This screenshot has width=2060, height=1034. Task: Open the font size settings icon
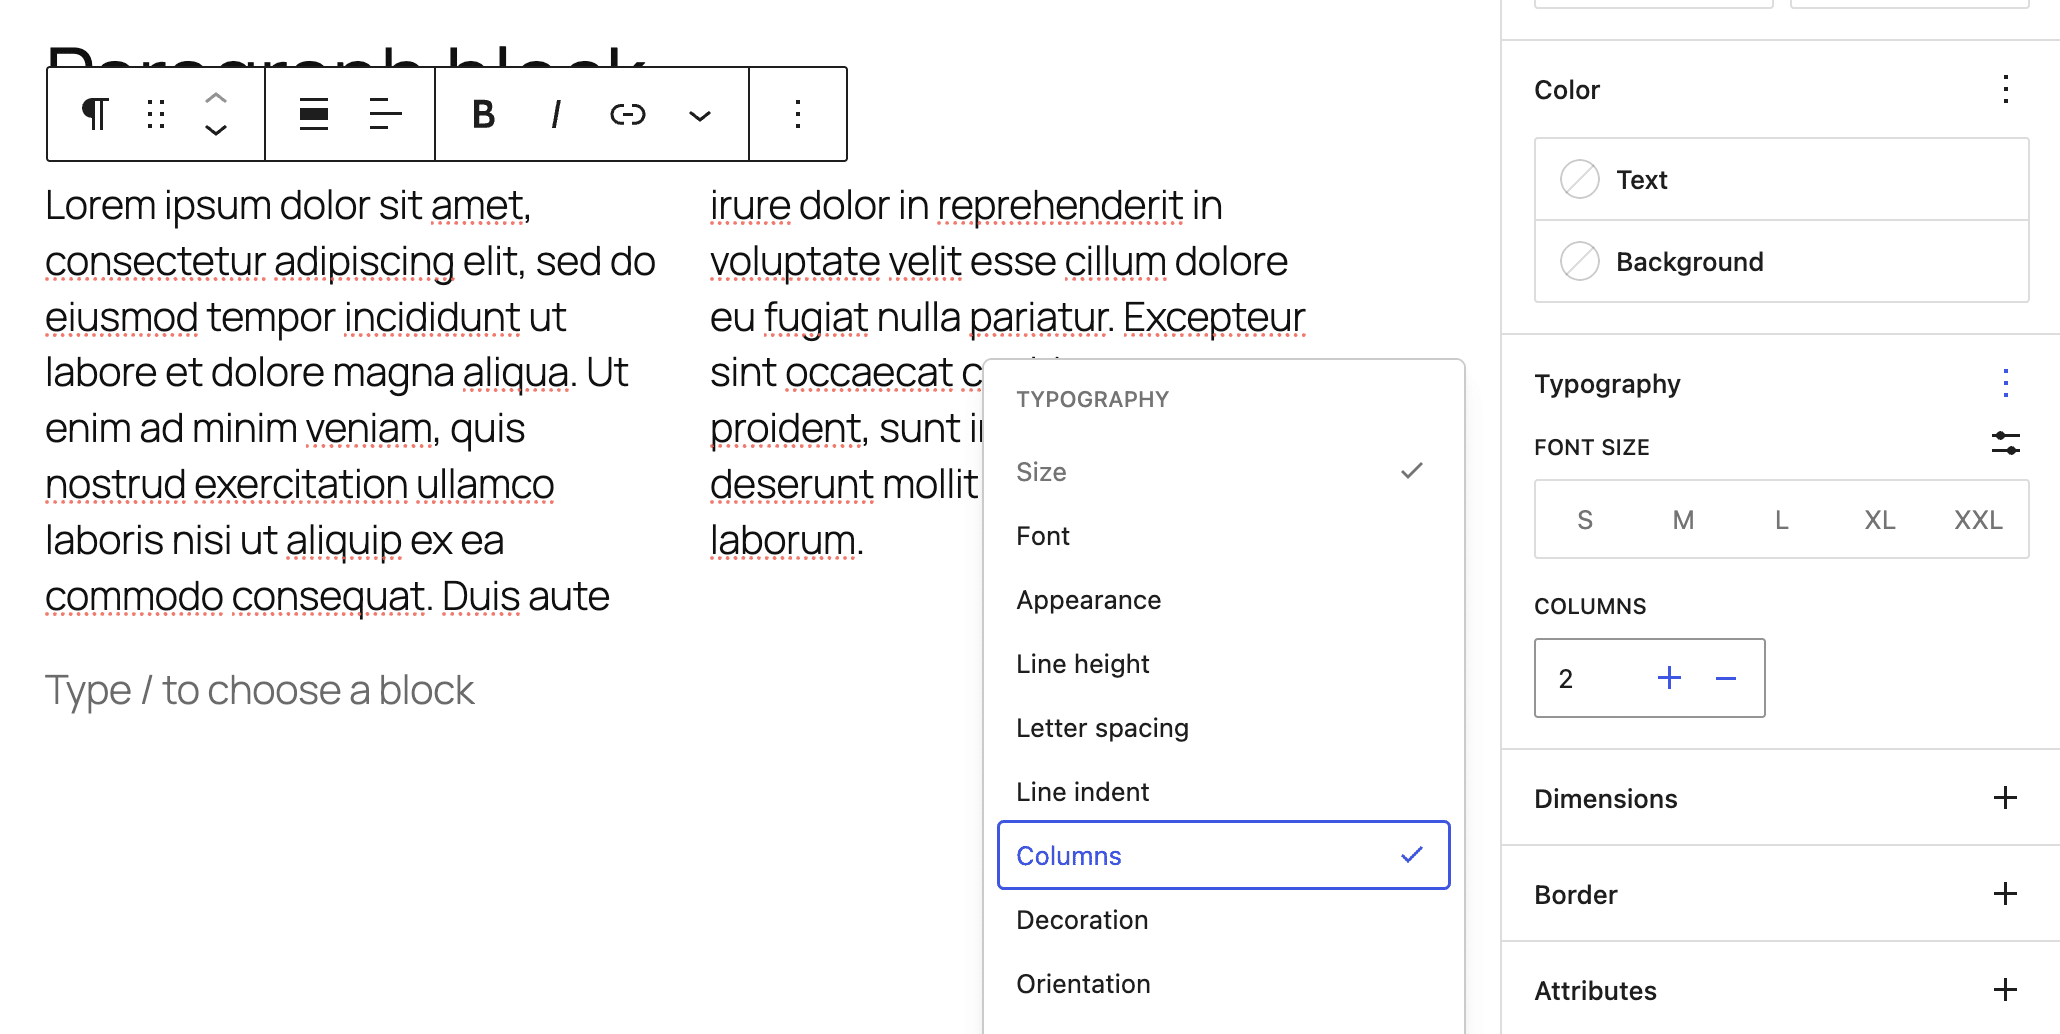pos(2005,443)
